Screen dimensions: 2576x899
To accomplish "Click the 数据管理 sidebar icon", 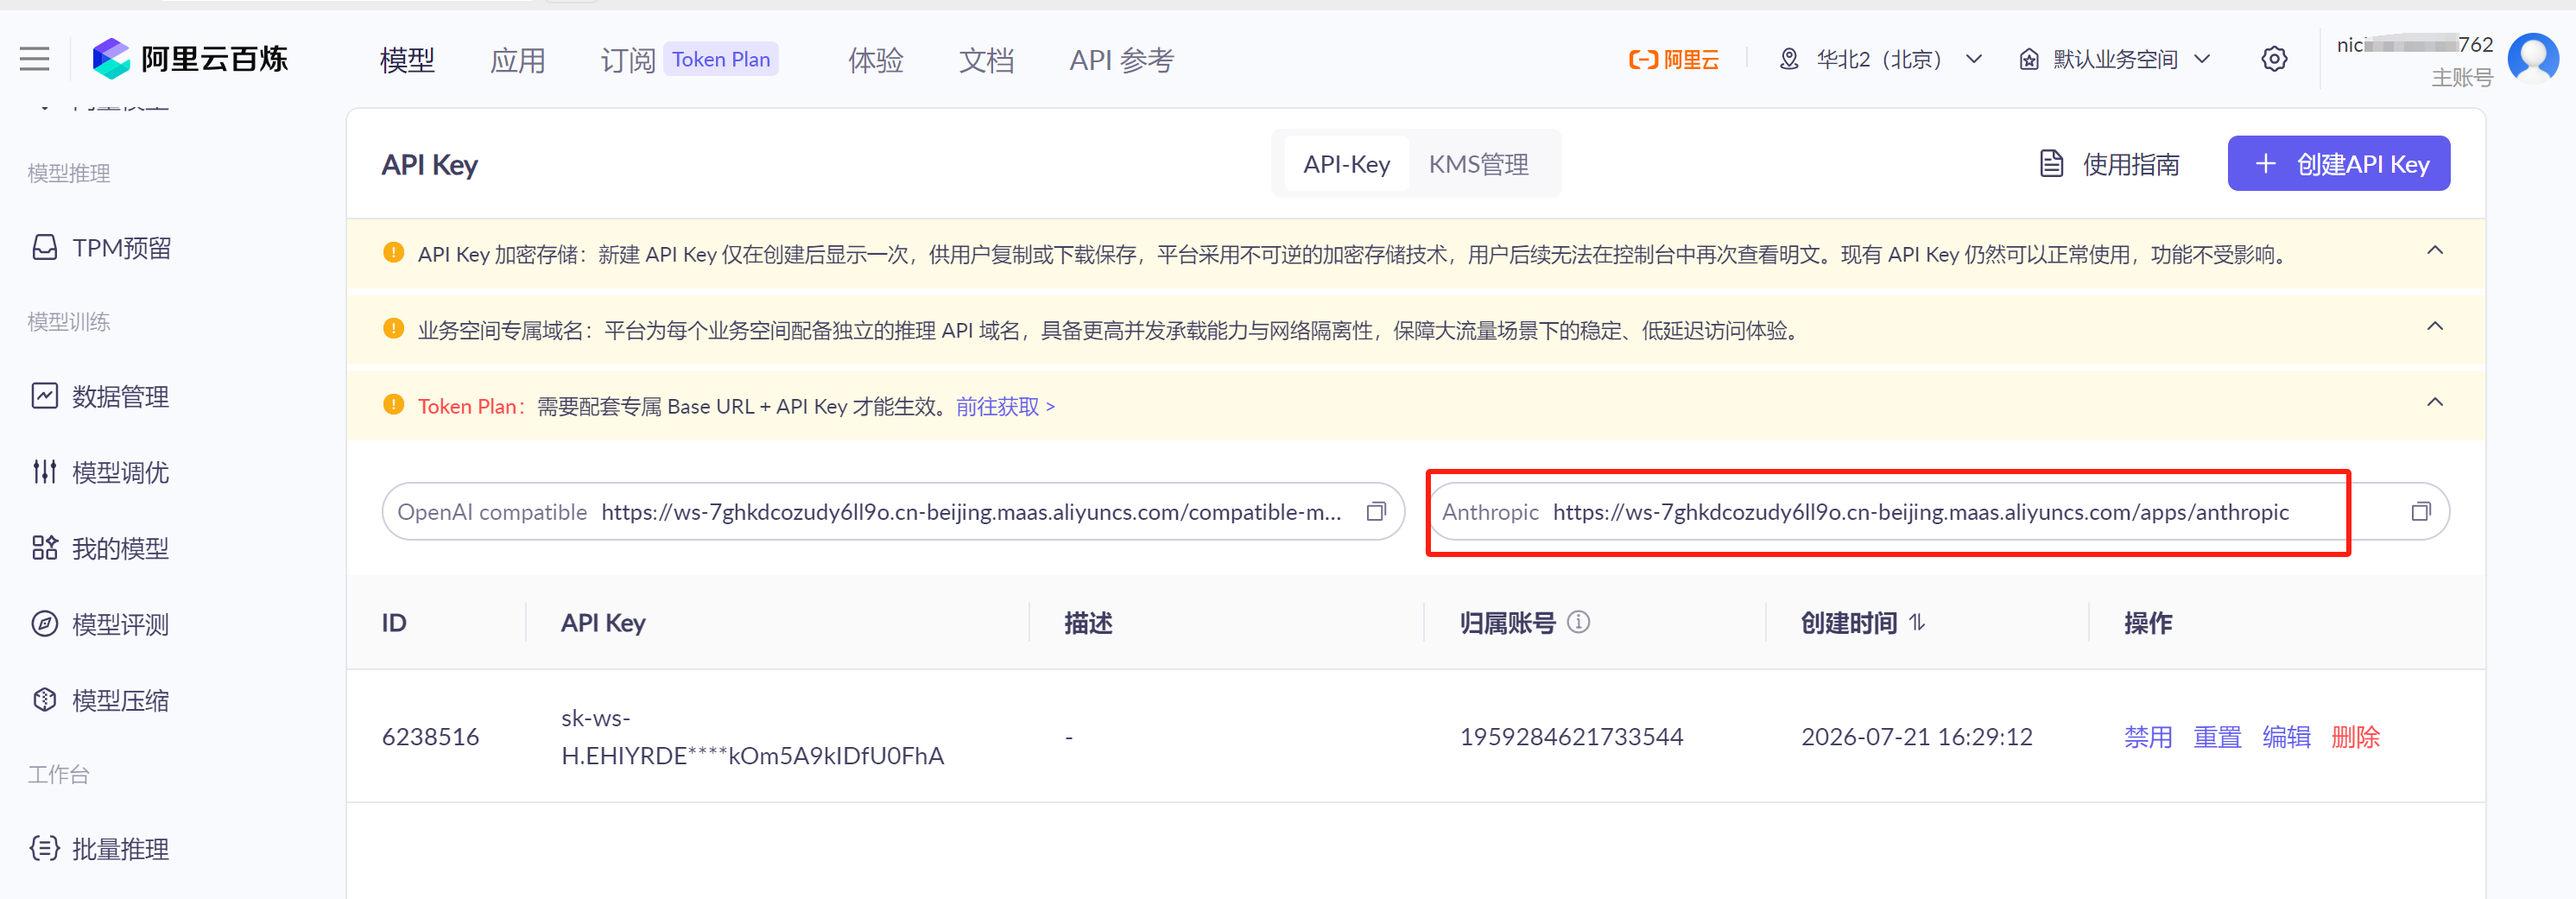I will point(45,396).
